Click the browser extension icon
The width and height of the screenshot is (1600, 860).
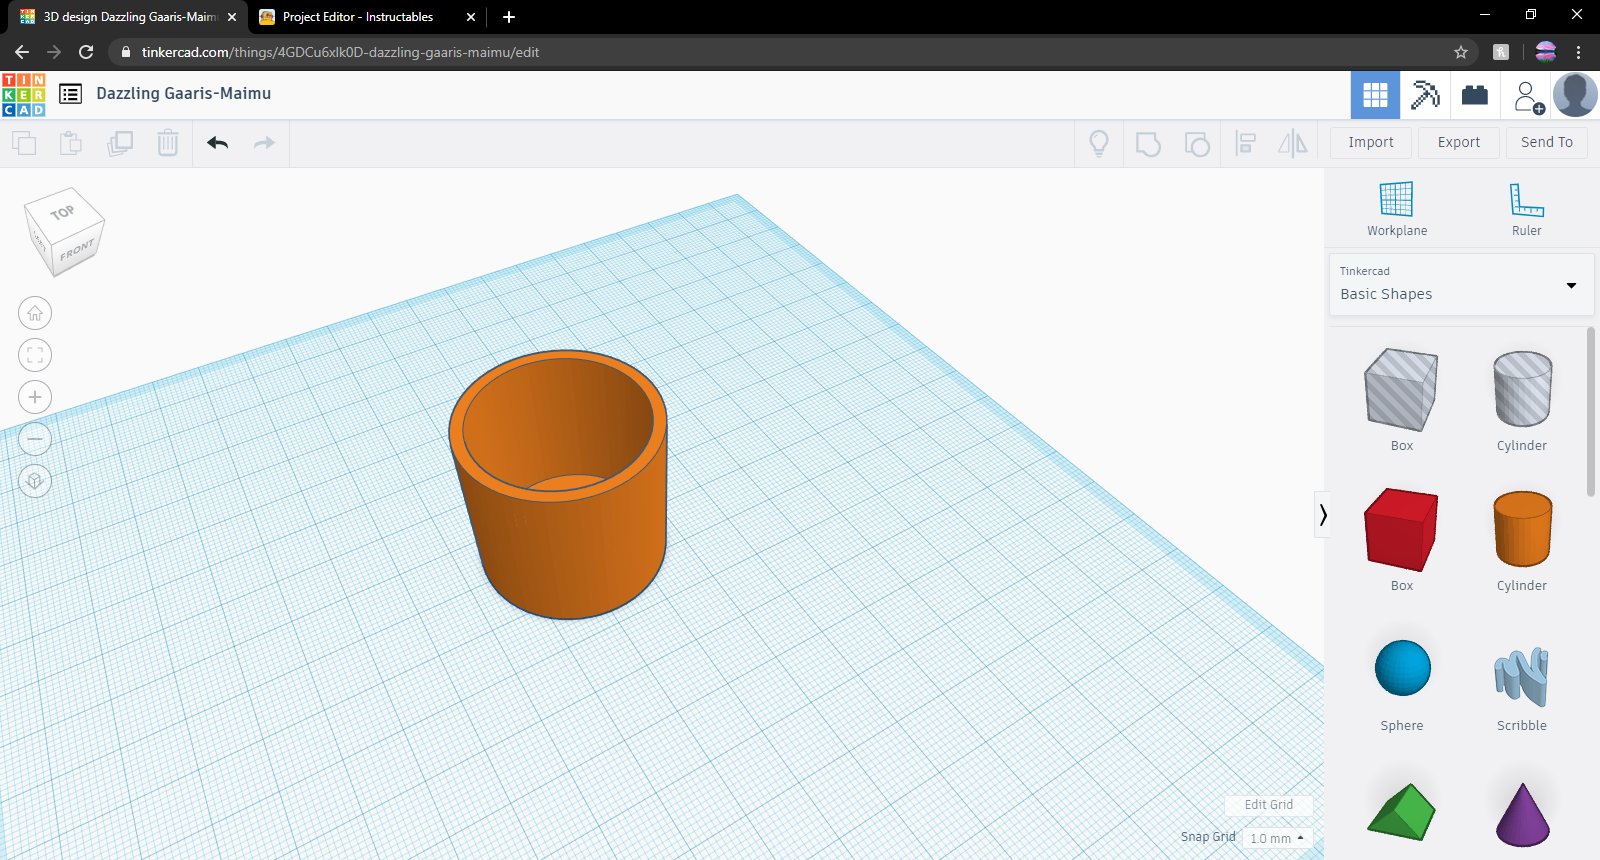pyautogui.click(x=1501, y=52)
